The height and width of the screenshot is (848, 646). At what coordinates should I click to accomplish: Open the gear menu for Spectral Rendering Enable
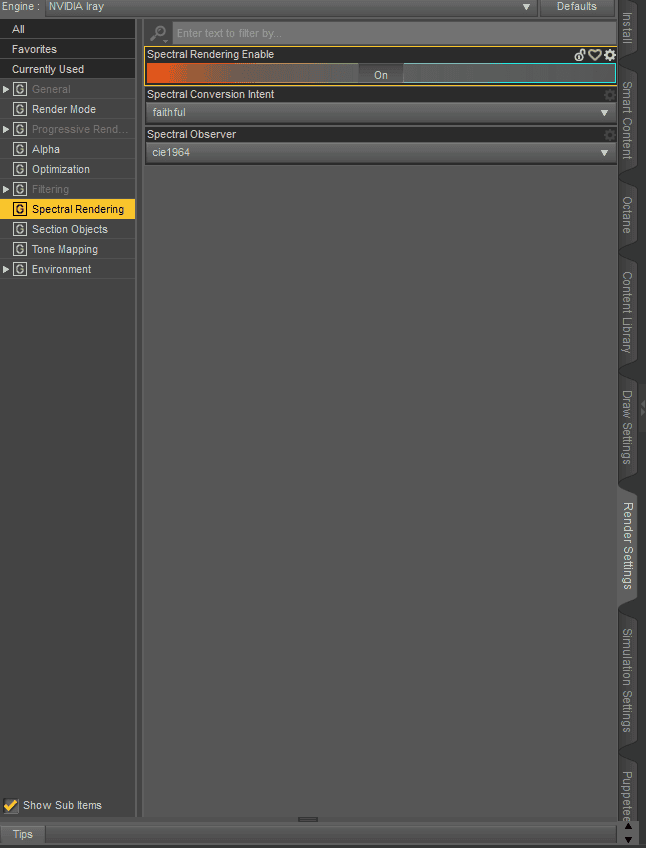point(610,55)
